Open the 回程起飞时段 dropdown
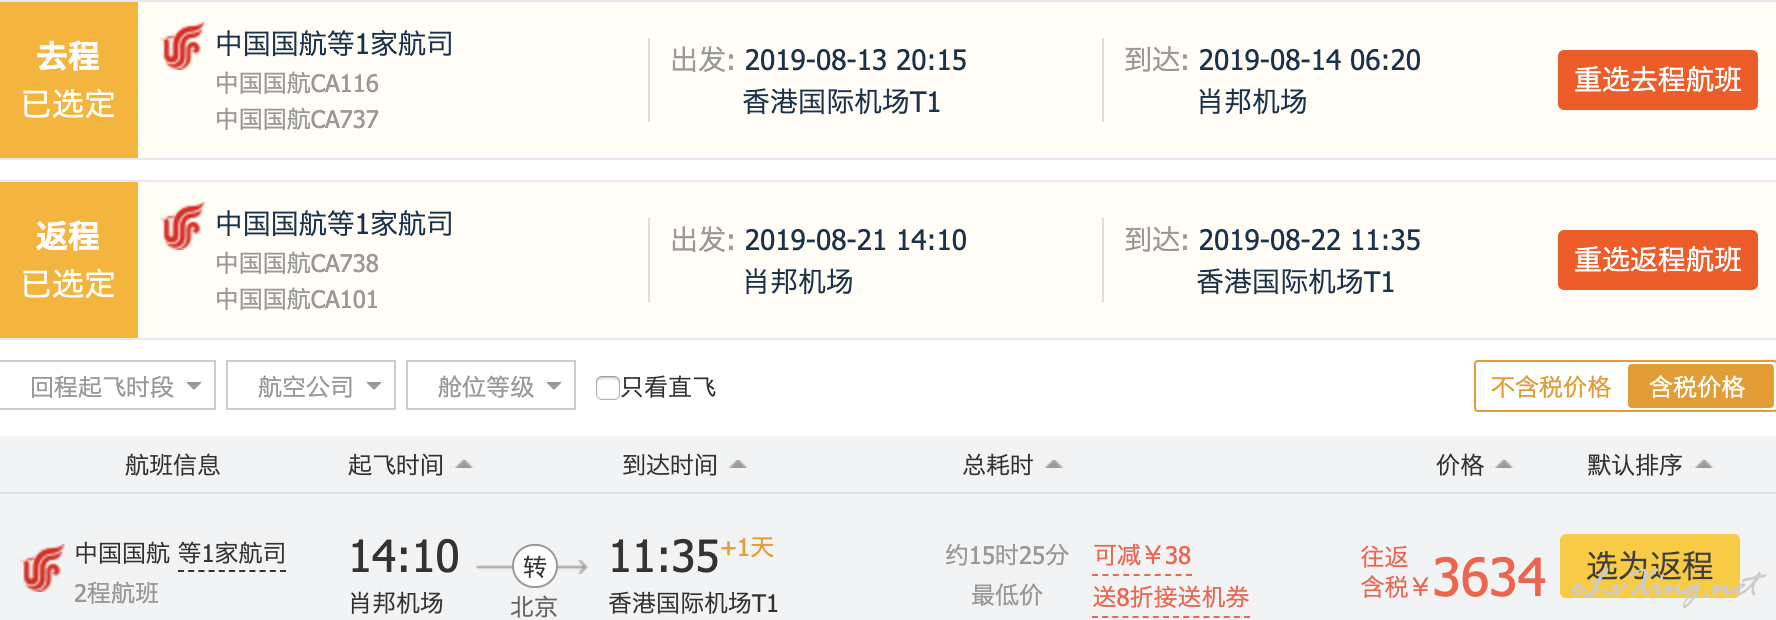 (x=108, y=385)
